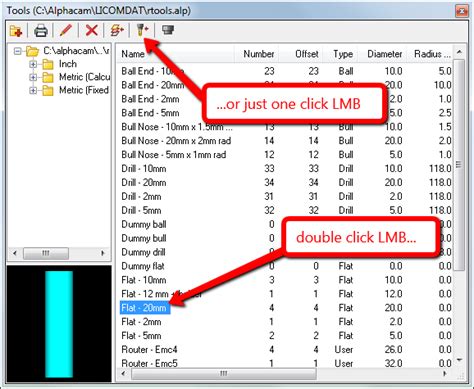This screenshot has width=474, height=389.
Task: Select the Metric (Fixed folder
Action: point(84,90)
